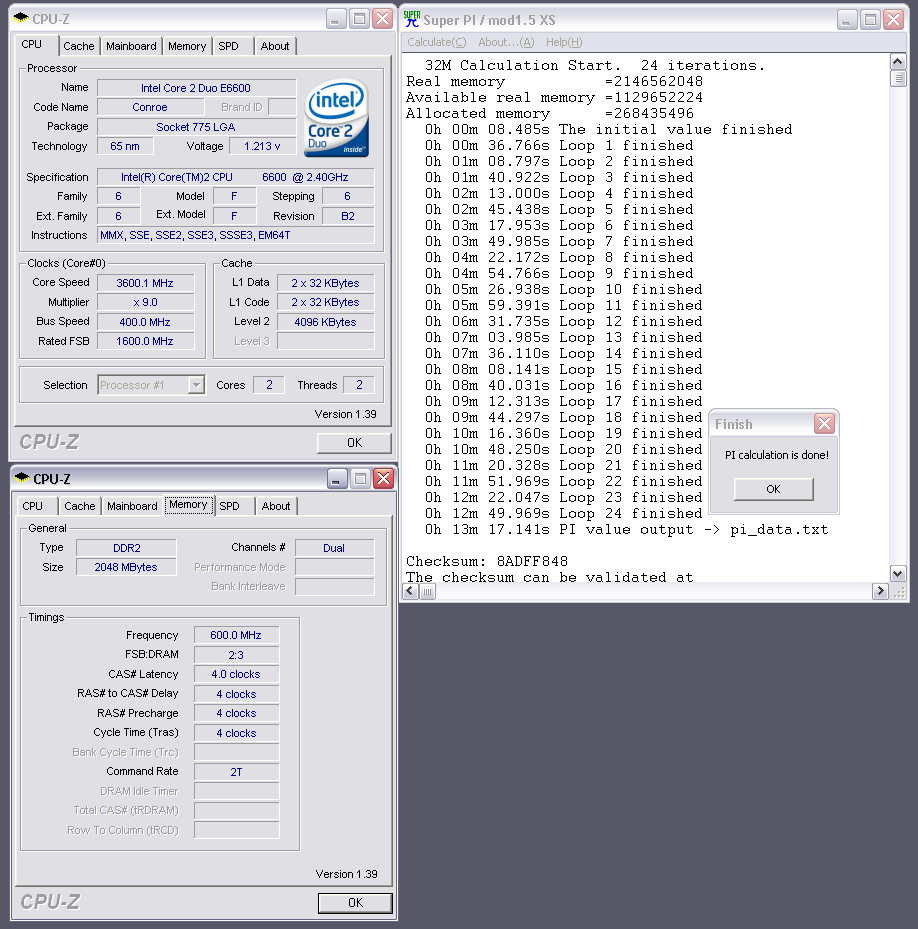
Task: Open the About menu in Super PI
Action: (506, 42)
